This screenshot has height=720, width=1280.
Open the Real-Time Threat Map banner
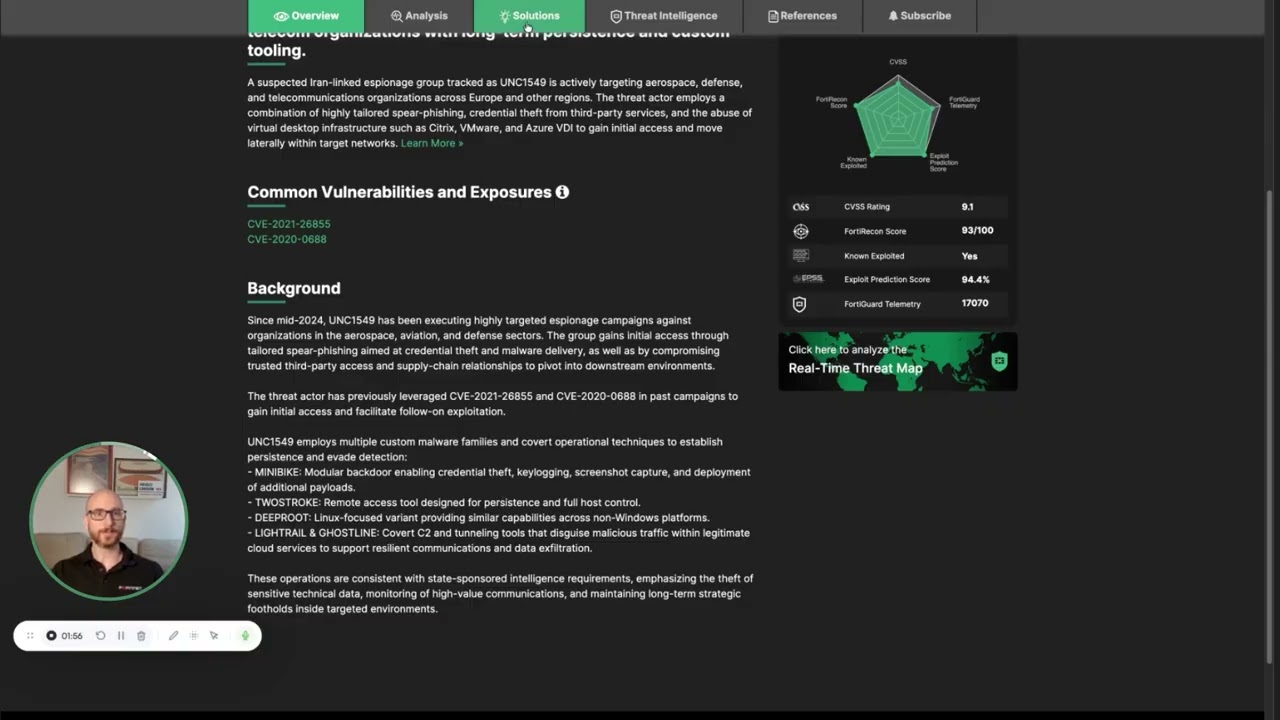pos(898,361)
